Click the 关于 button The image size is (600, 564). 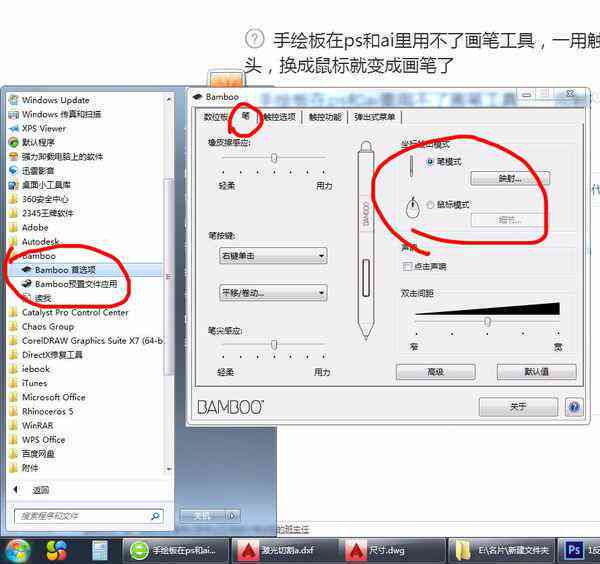click(518, 407)
